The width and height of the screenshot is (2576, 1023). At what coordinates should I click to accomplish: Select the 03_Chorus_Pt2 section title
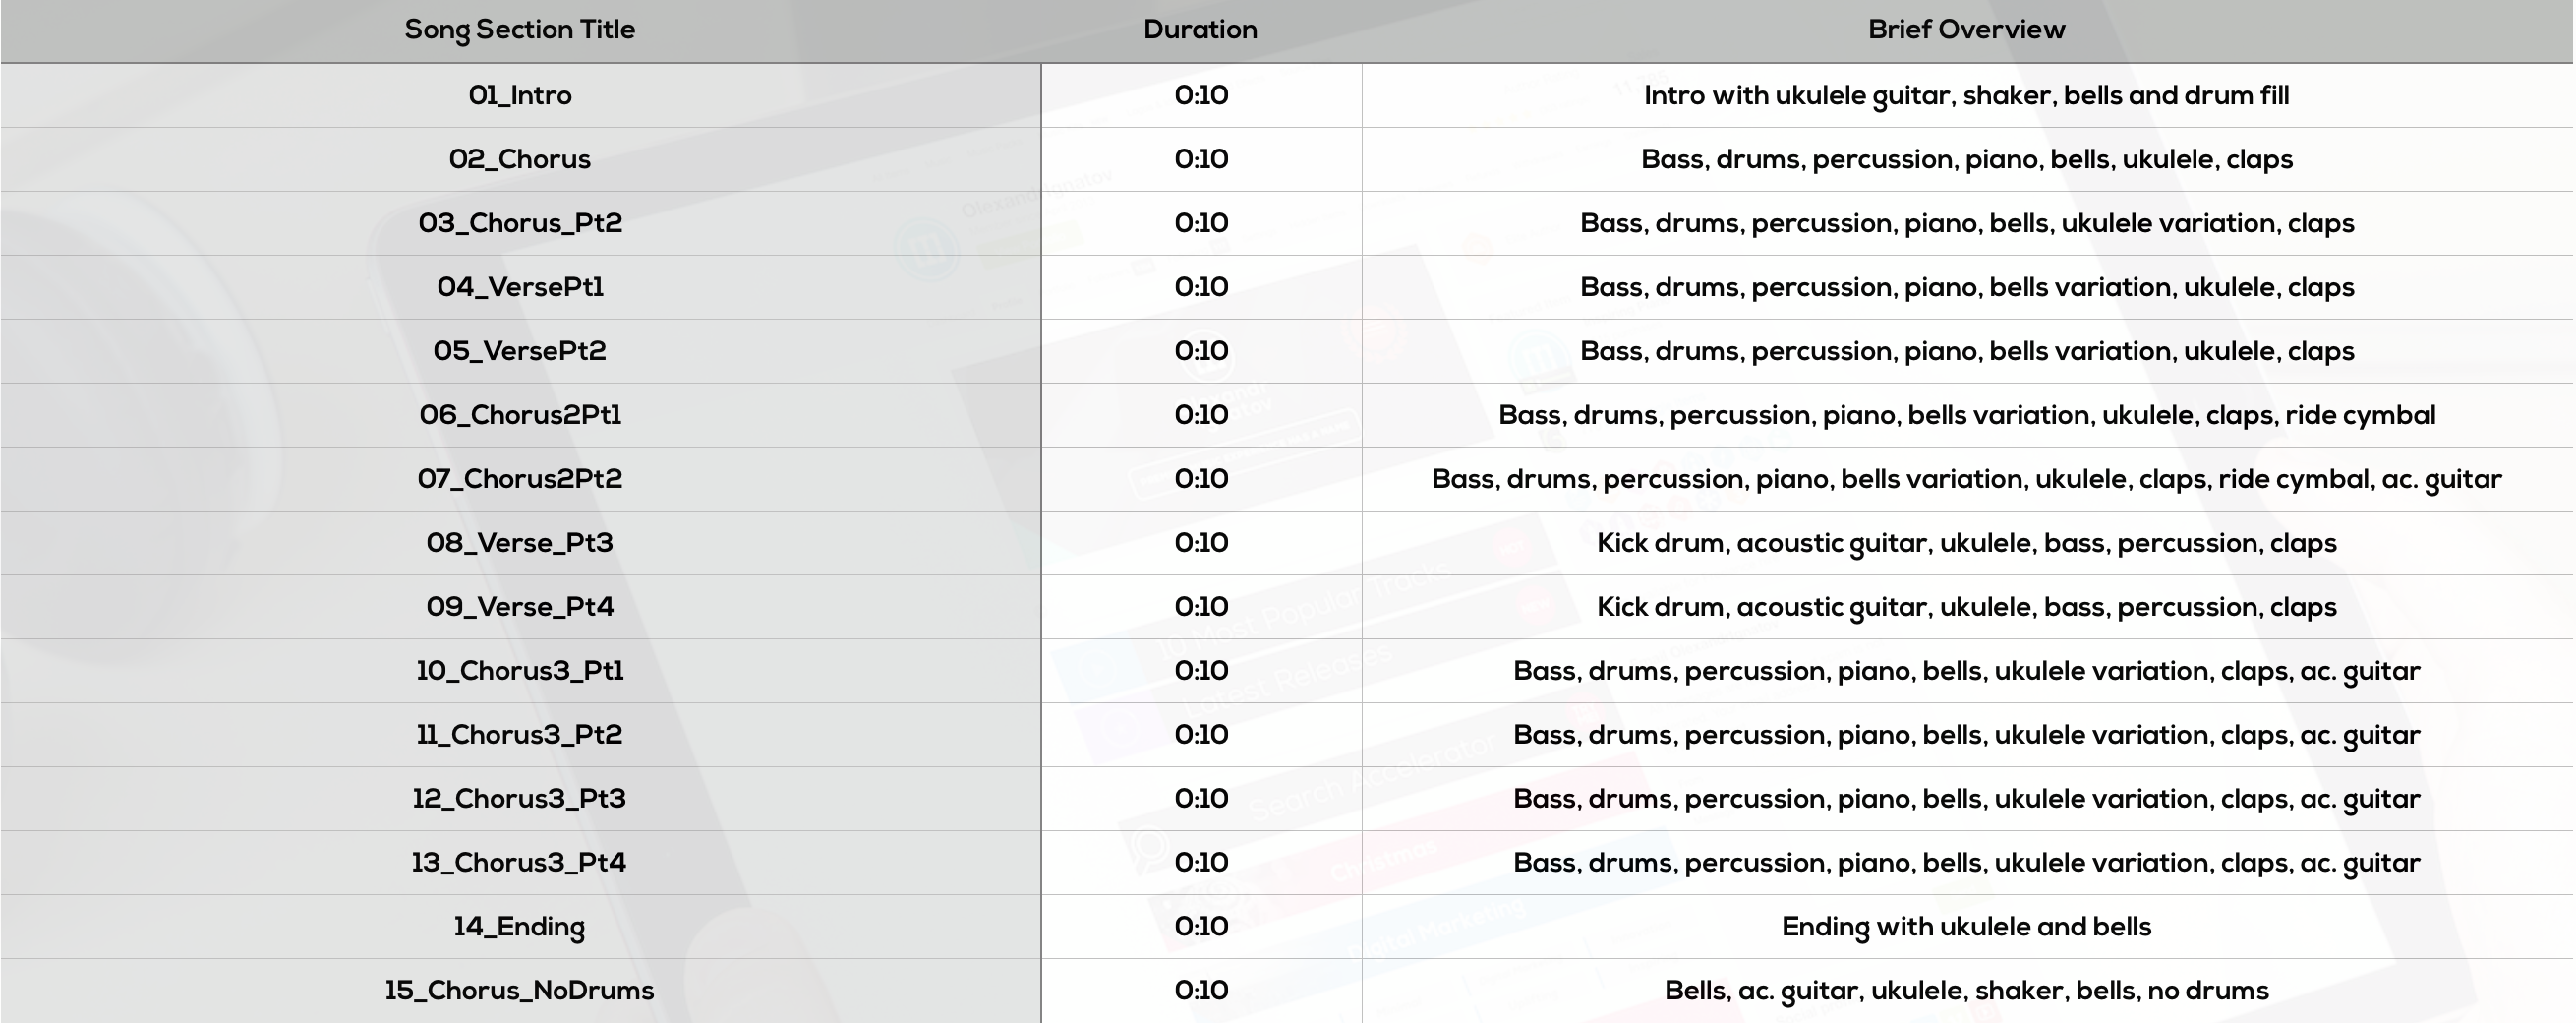coord(520,223)
